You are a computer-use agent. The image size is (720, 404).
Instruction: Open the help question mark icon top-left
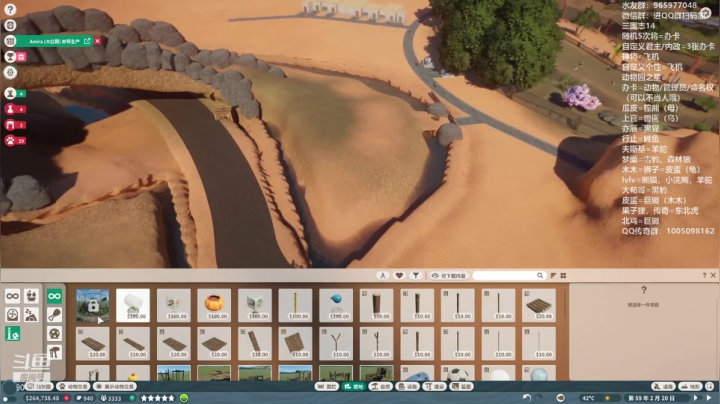tap(10, 9)
